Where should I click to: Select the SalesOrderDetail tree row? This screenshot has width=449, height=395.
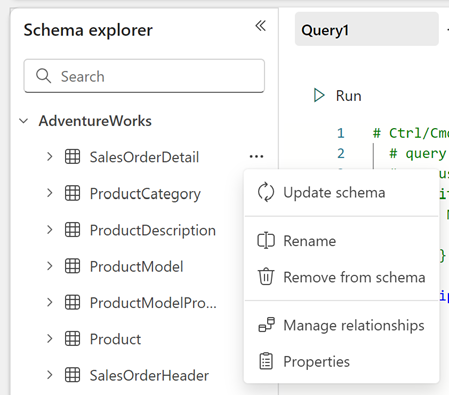(x=144, y=157)
